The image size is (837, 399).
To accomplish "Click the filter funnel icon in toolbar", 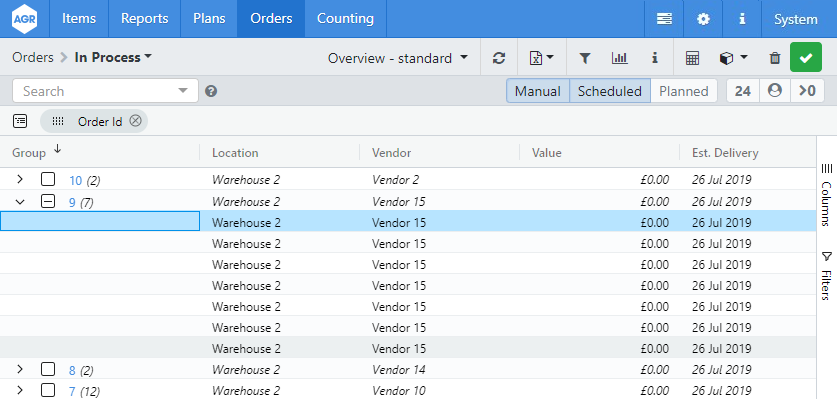I will pos(585,58).
